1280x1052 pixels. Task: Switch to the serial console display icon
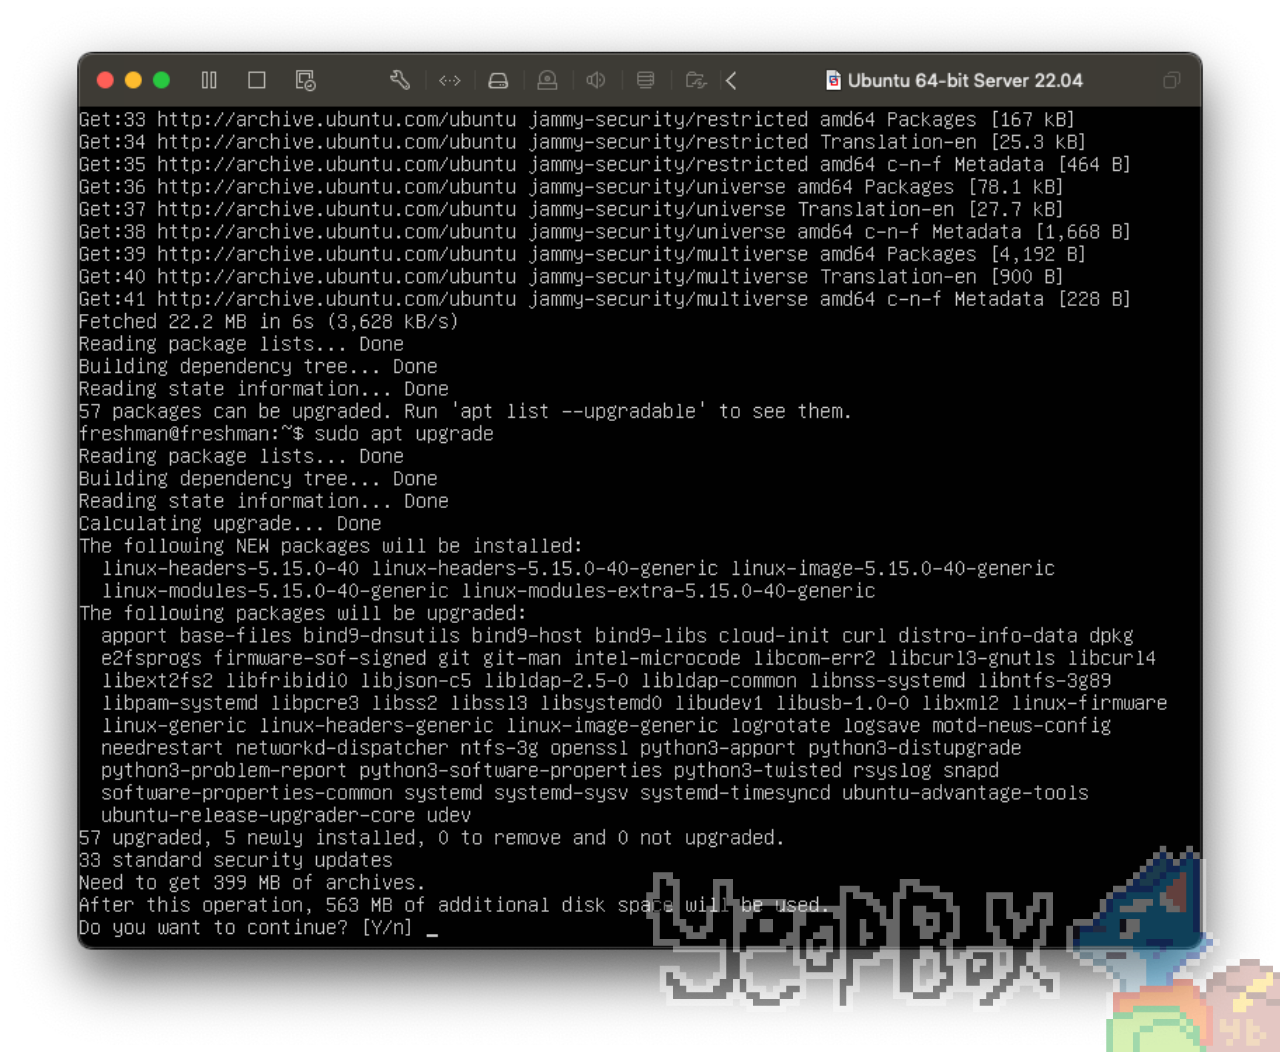449,80
